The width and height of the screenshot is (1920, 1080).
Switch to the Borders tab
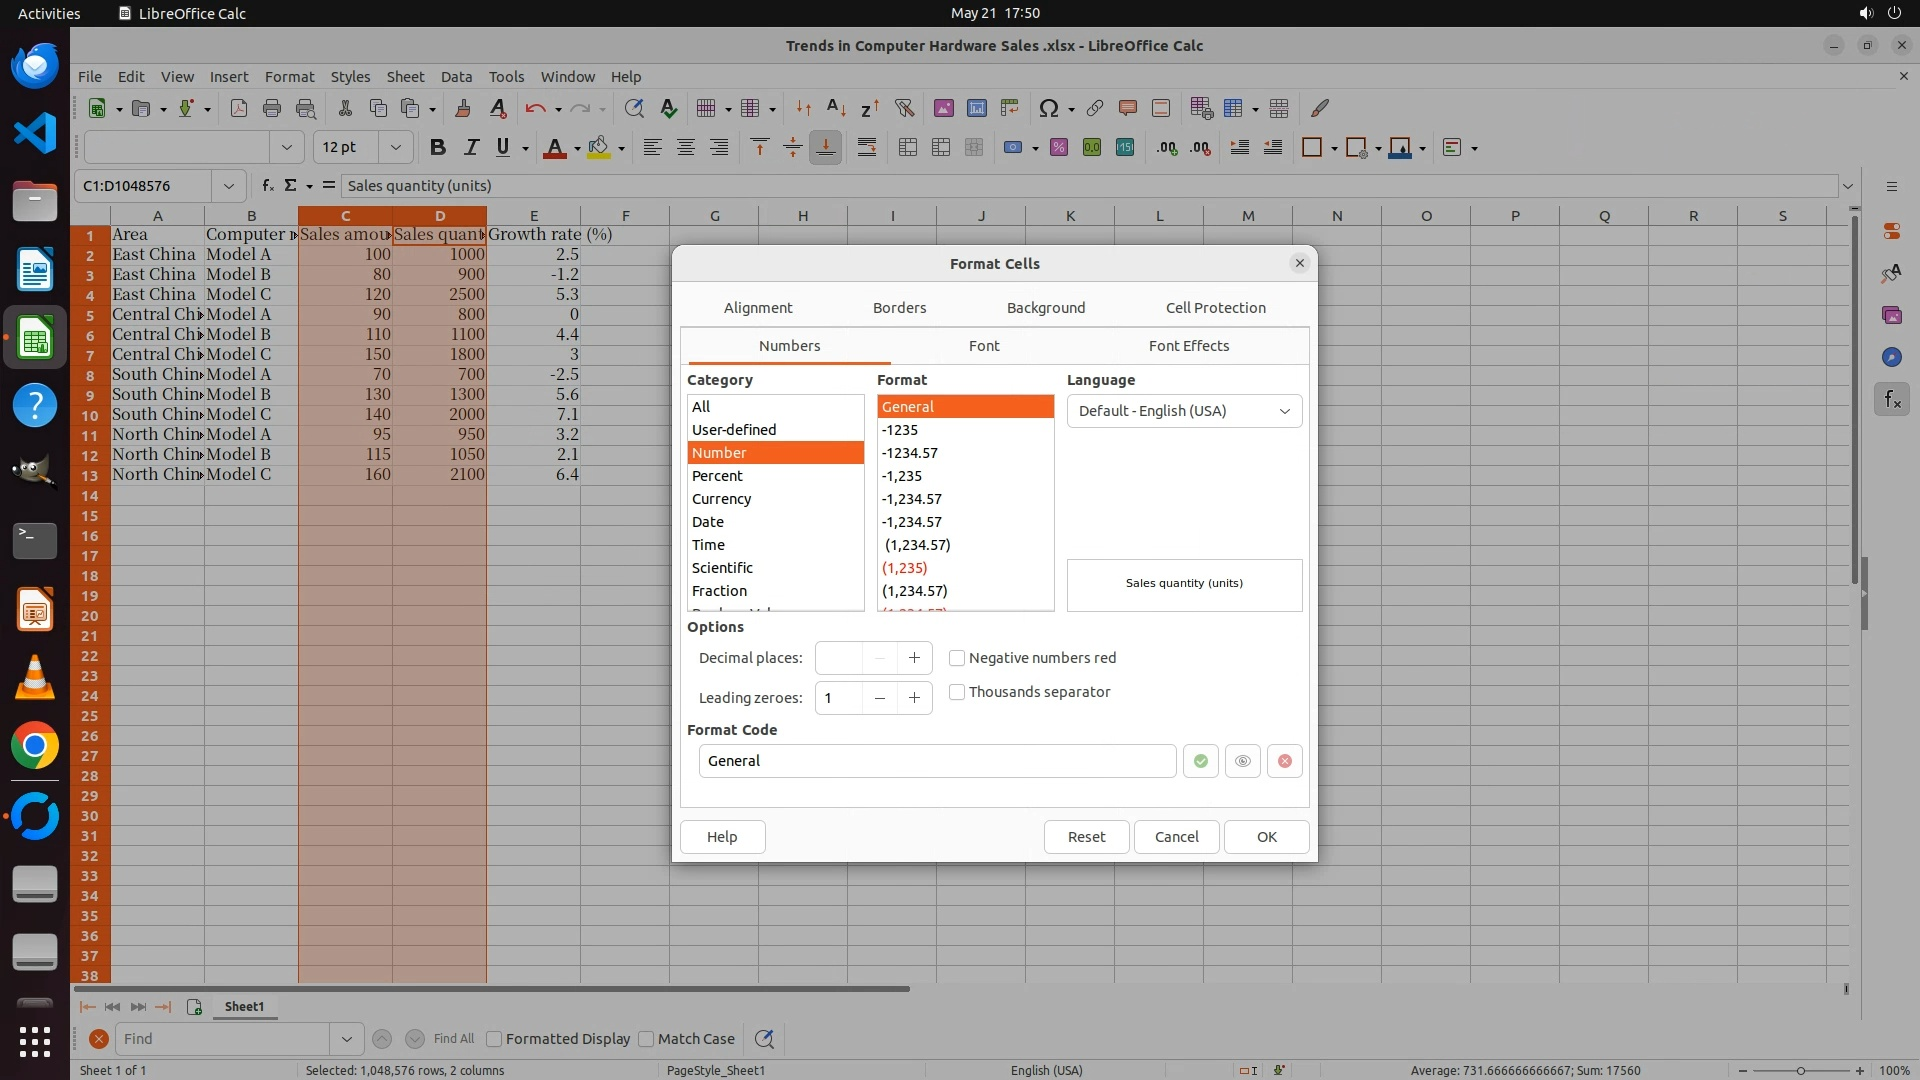point(899,308)
